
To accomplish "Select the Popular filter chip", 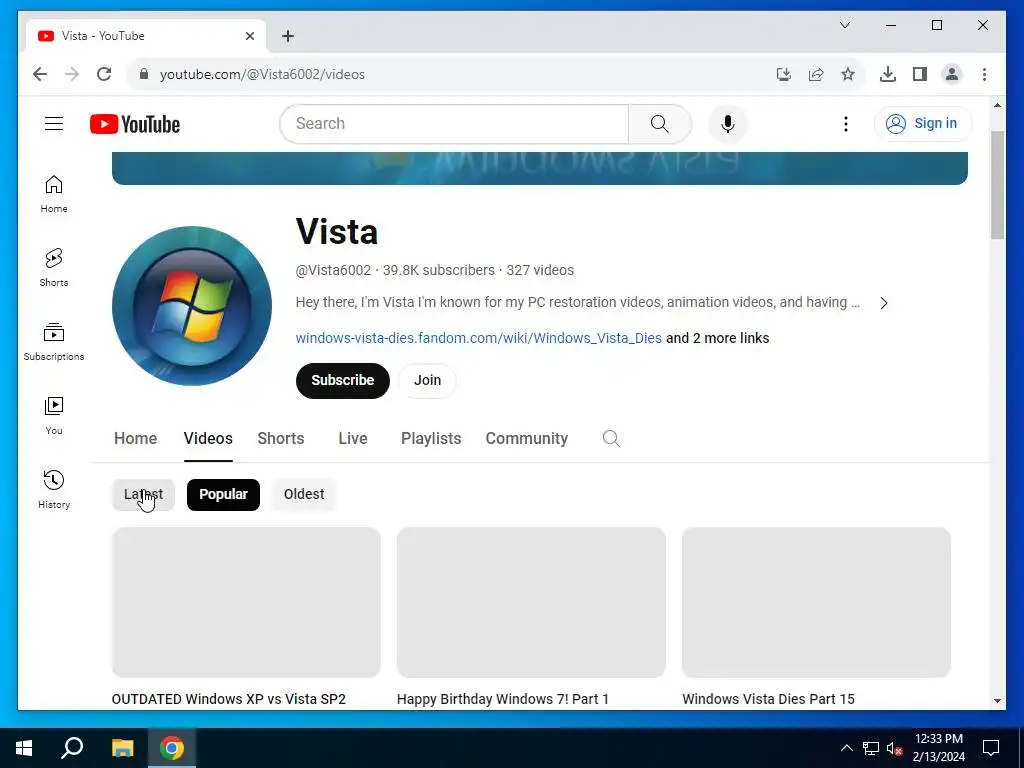I will point(223,494).
